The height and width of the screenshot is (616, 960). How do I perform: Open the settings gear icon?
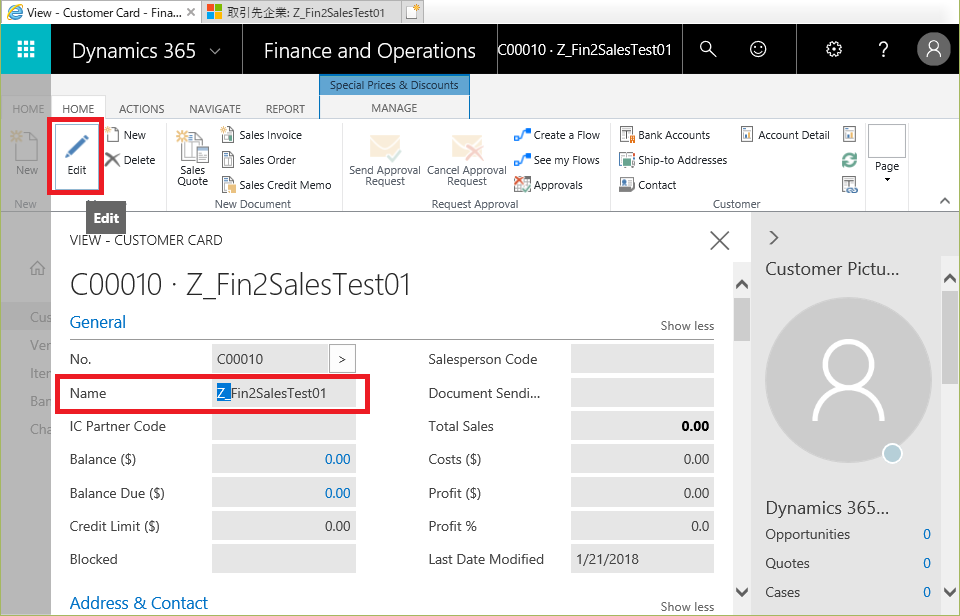click(834, 49)
